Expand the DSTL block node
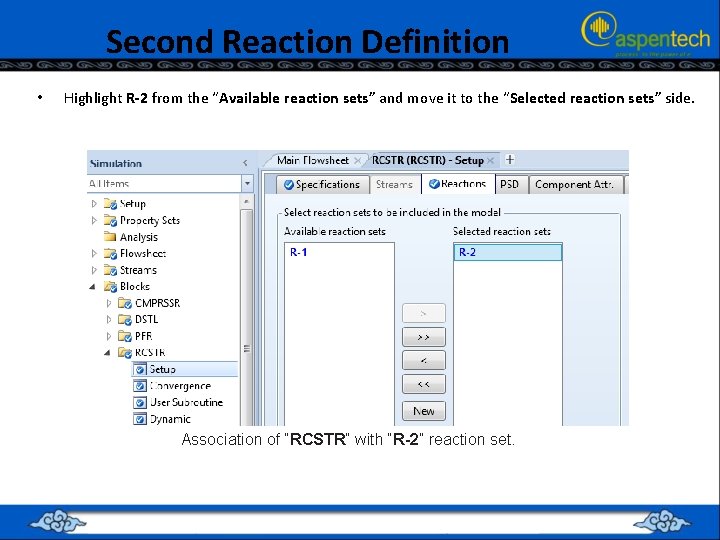This screenshot has width=720, height=540. coord(109,320)
